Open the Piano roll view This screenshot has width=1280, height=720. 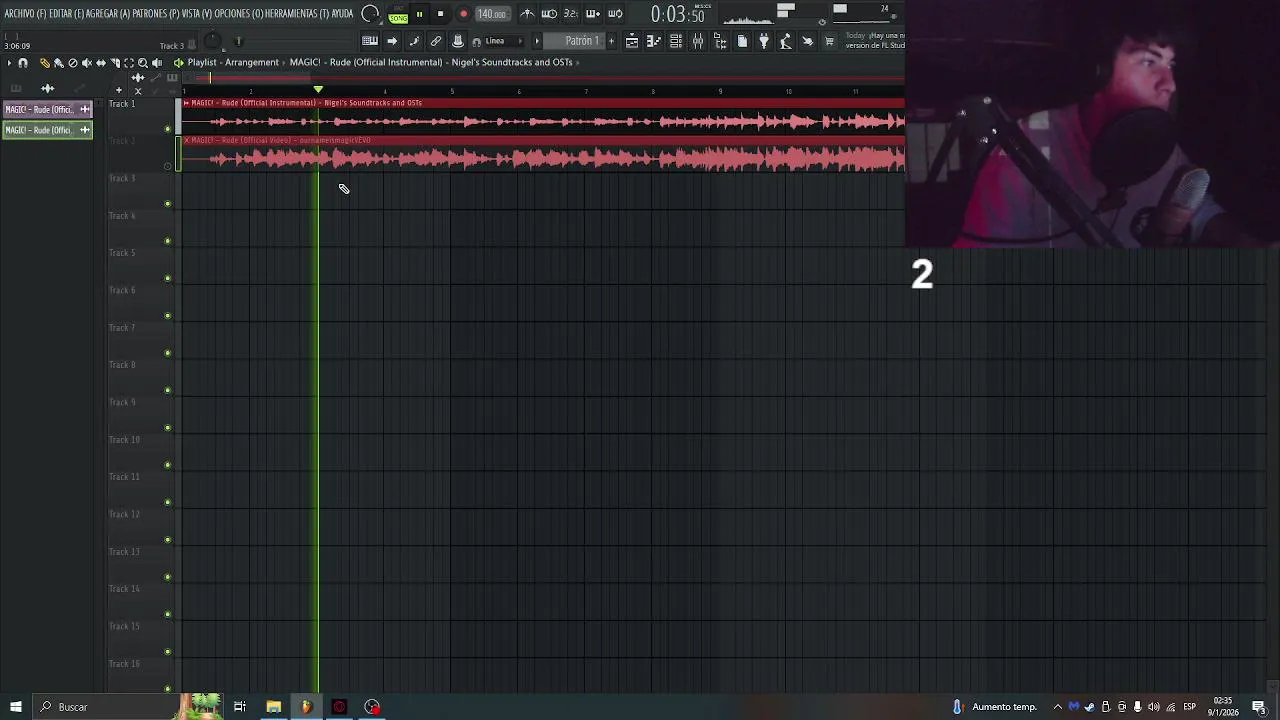pos(653,41)
